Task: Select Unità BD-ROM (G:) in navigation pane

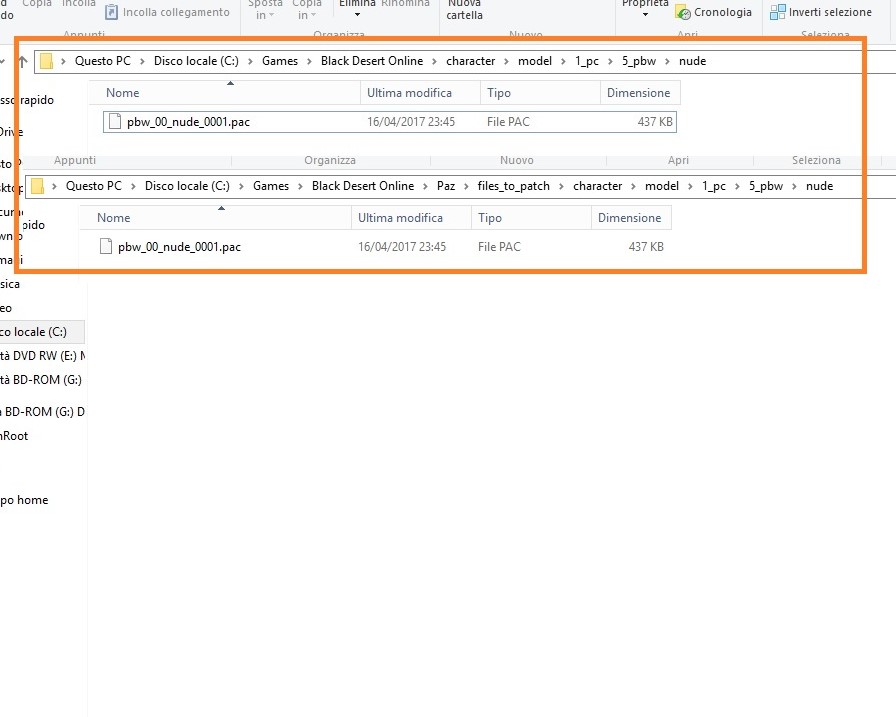Action: click(x=42, y=380)
